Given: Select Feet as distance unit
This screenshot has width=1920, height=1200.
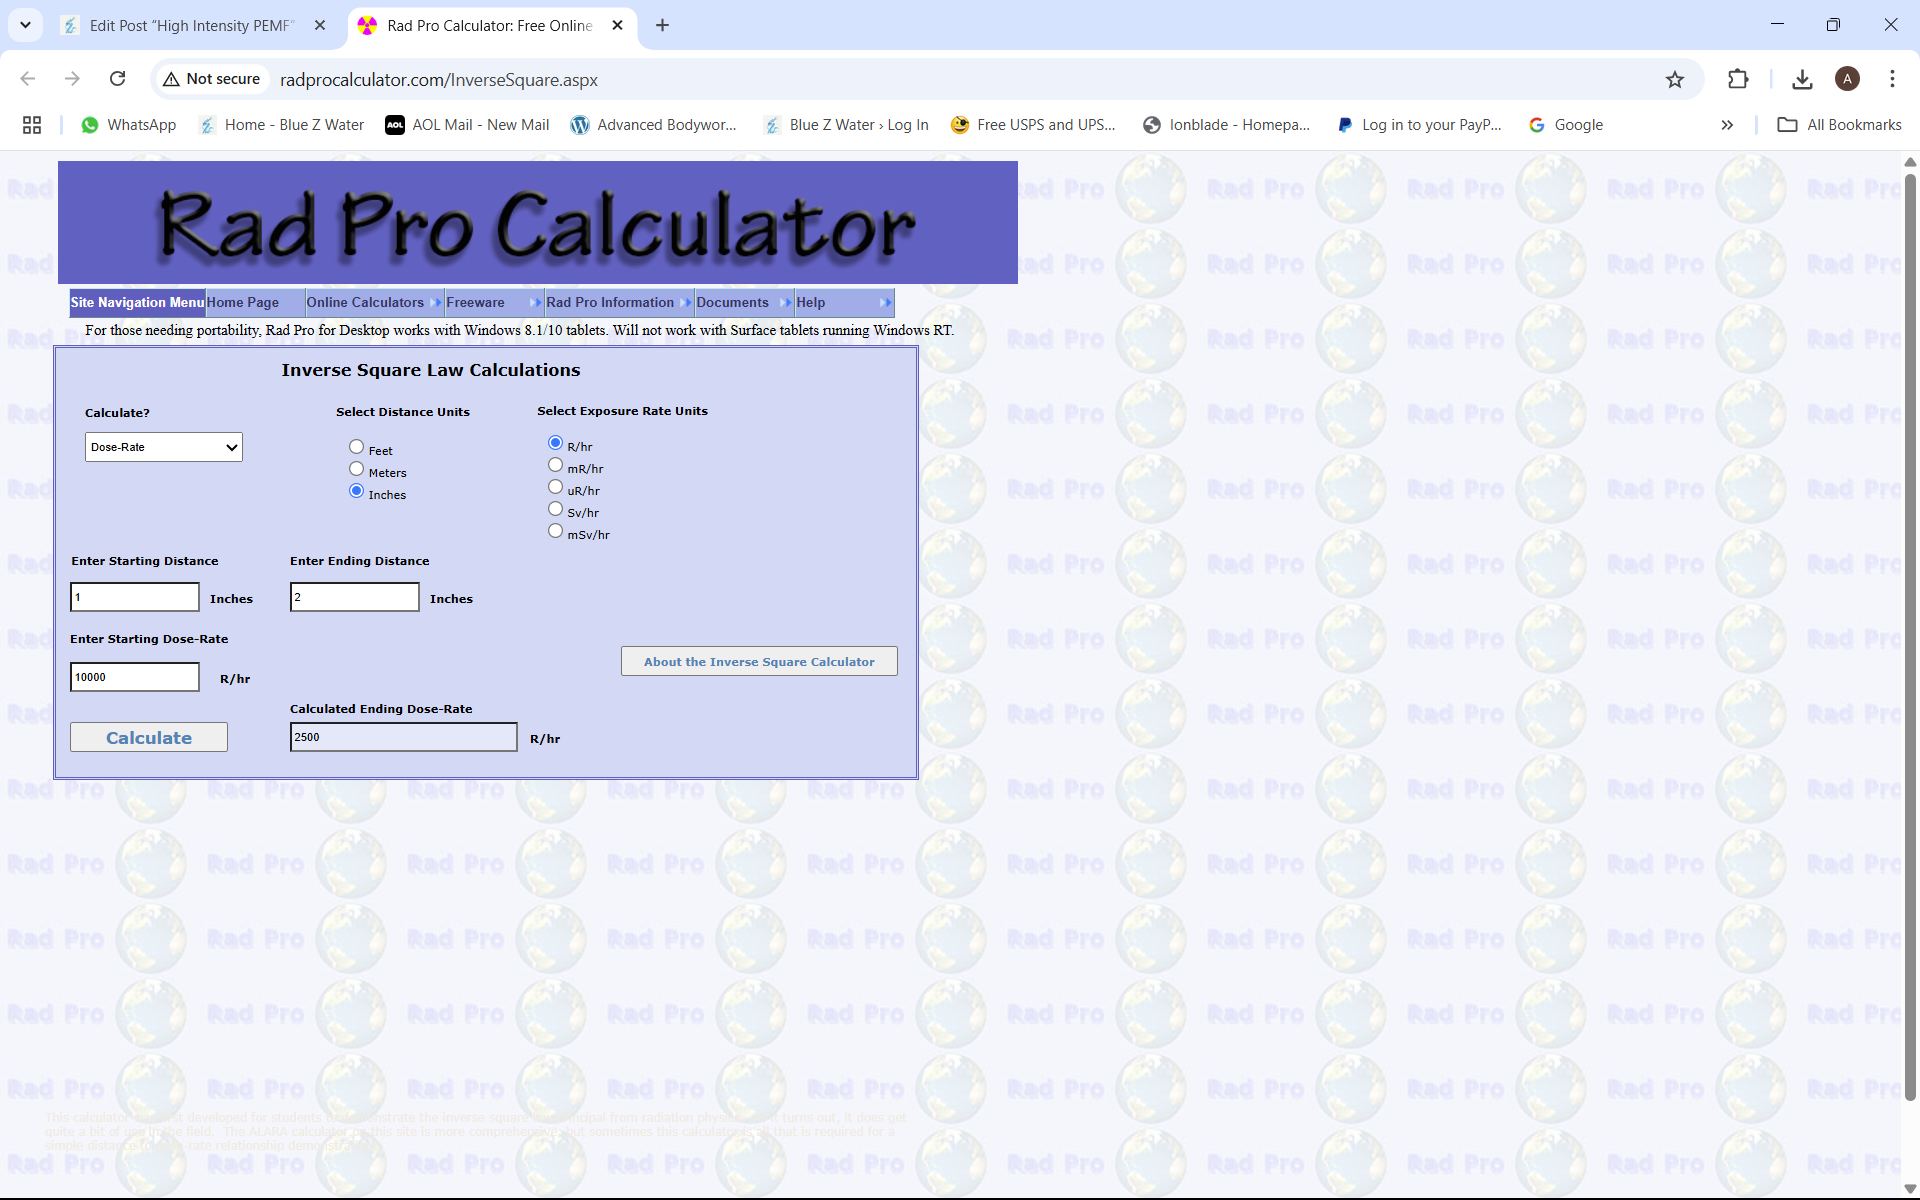Looking at the screenshot, I should tap(356, 447).
